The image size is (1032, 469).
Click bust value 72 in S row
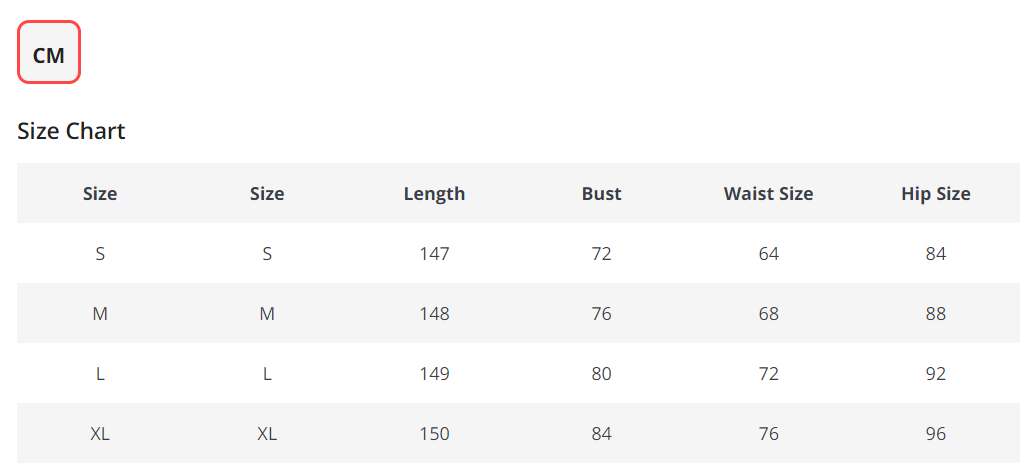602,253
